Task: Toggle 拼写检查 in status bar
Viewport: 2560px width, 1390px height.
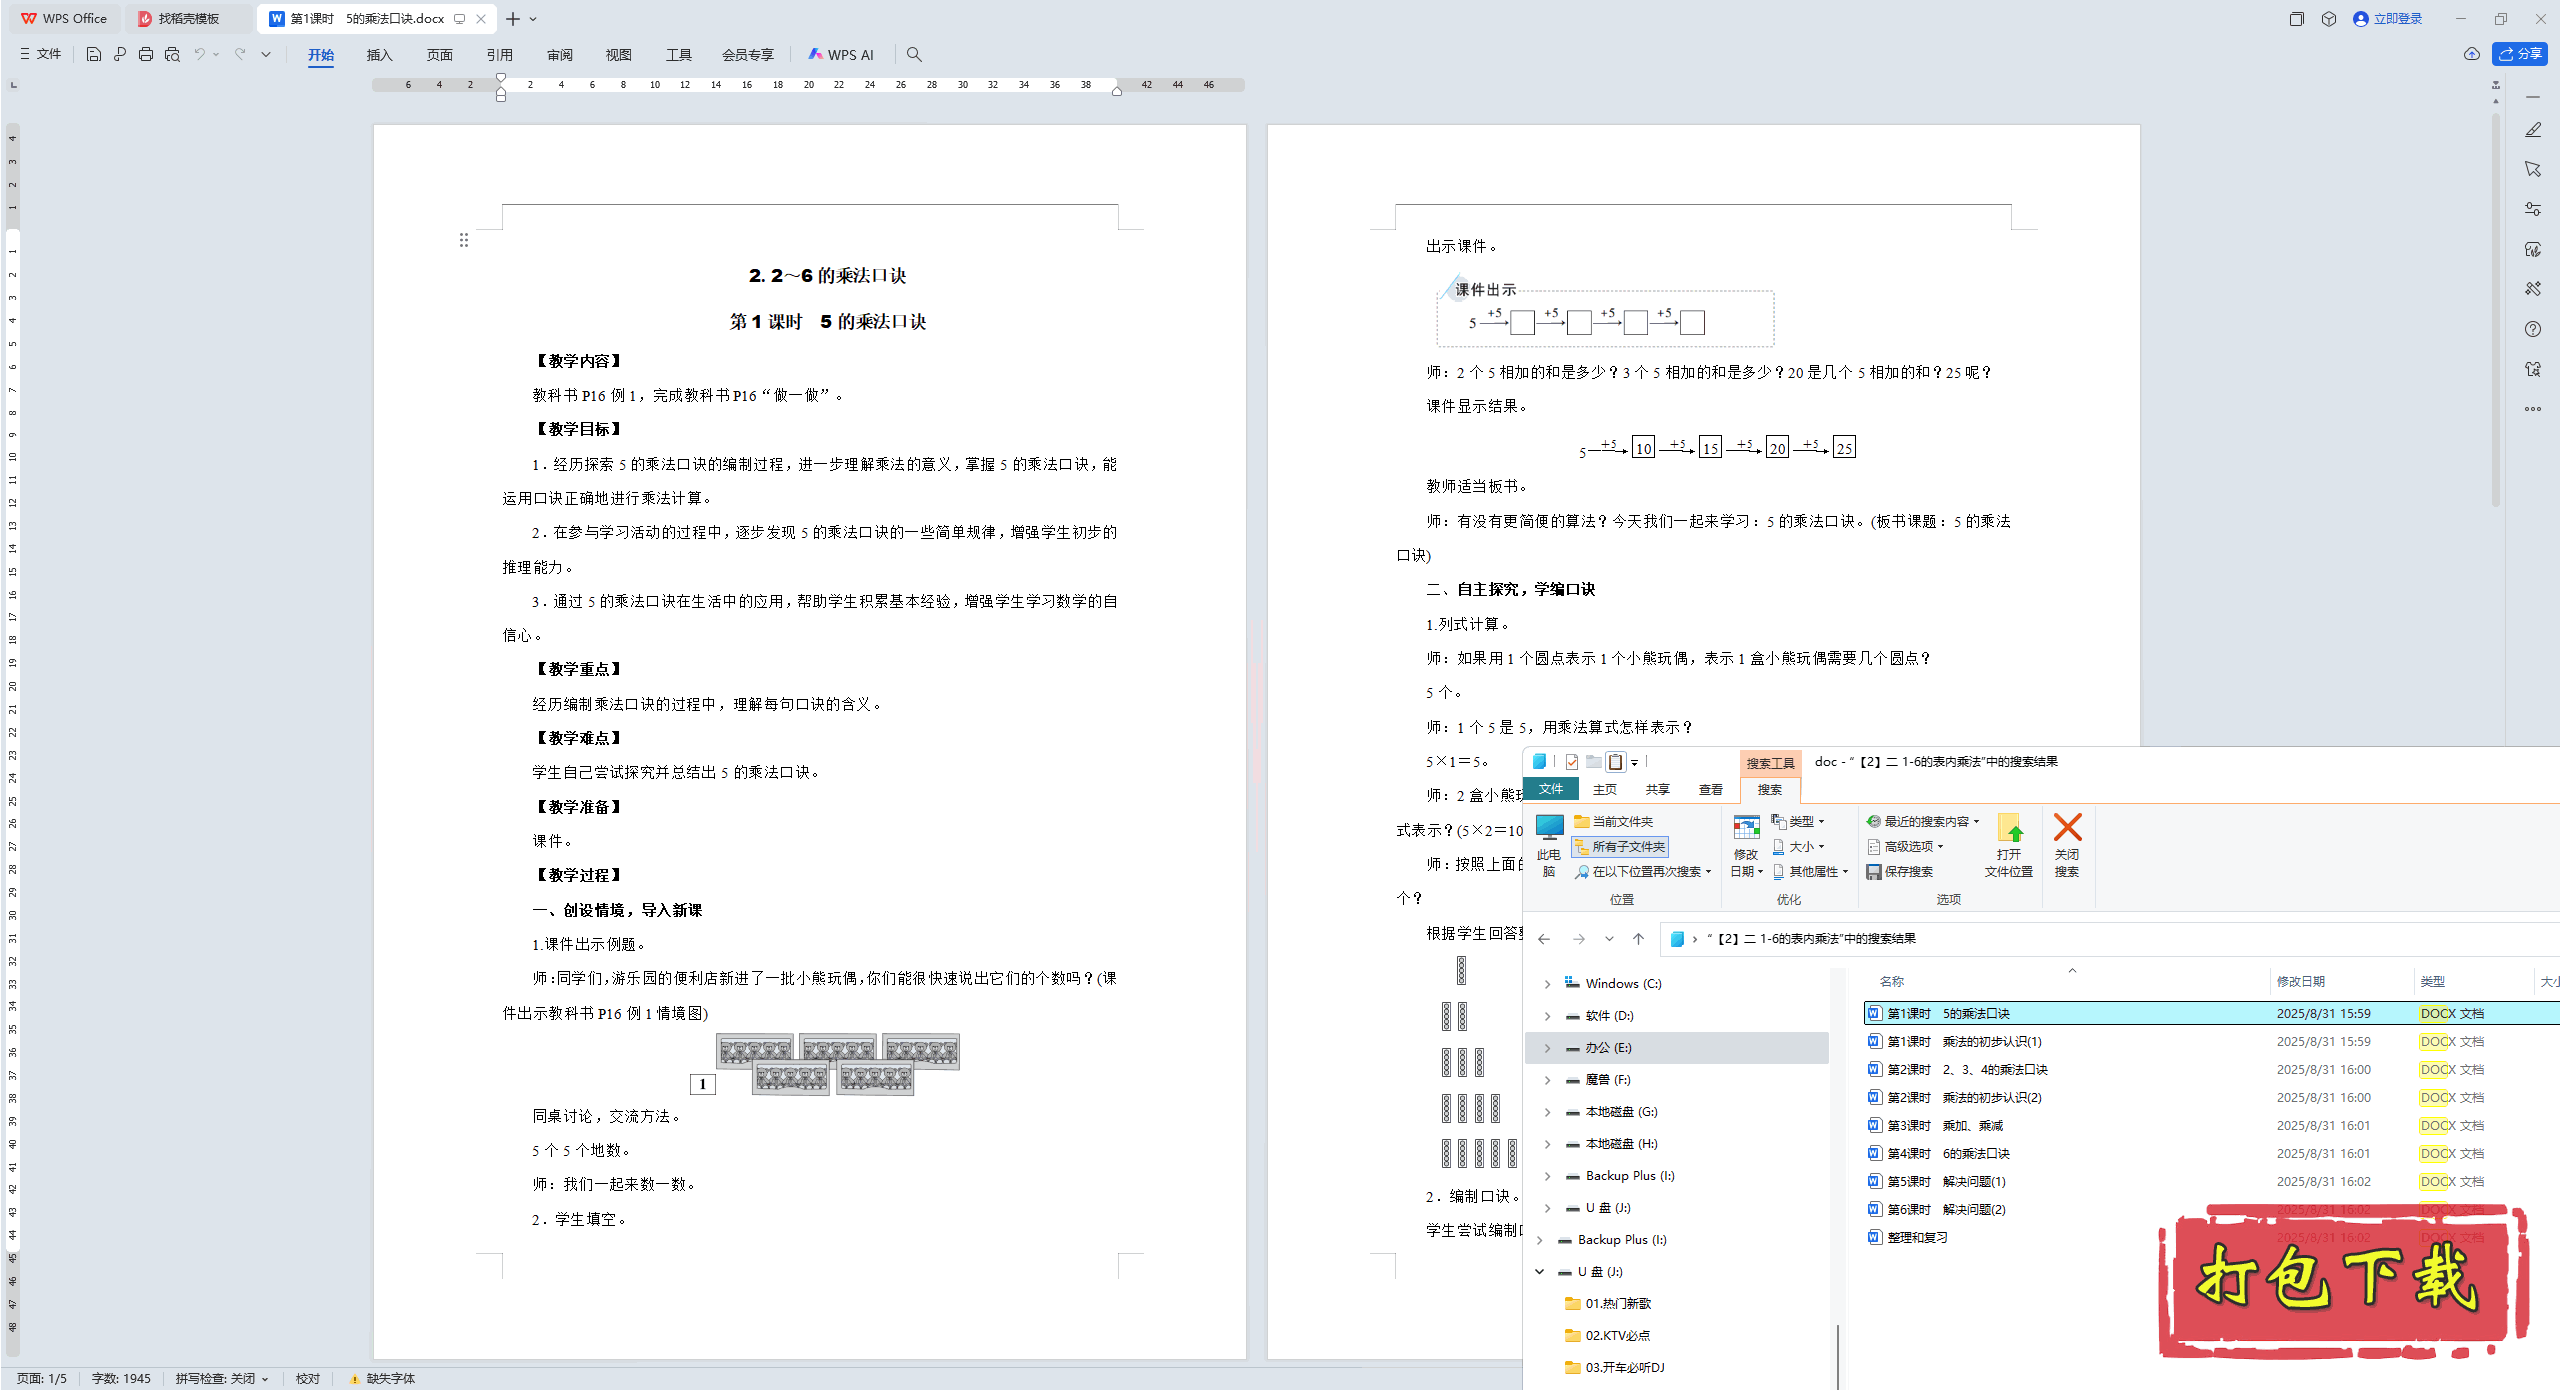Action: point(221,1378)
